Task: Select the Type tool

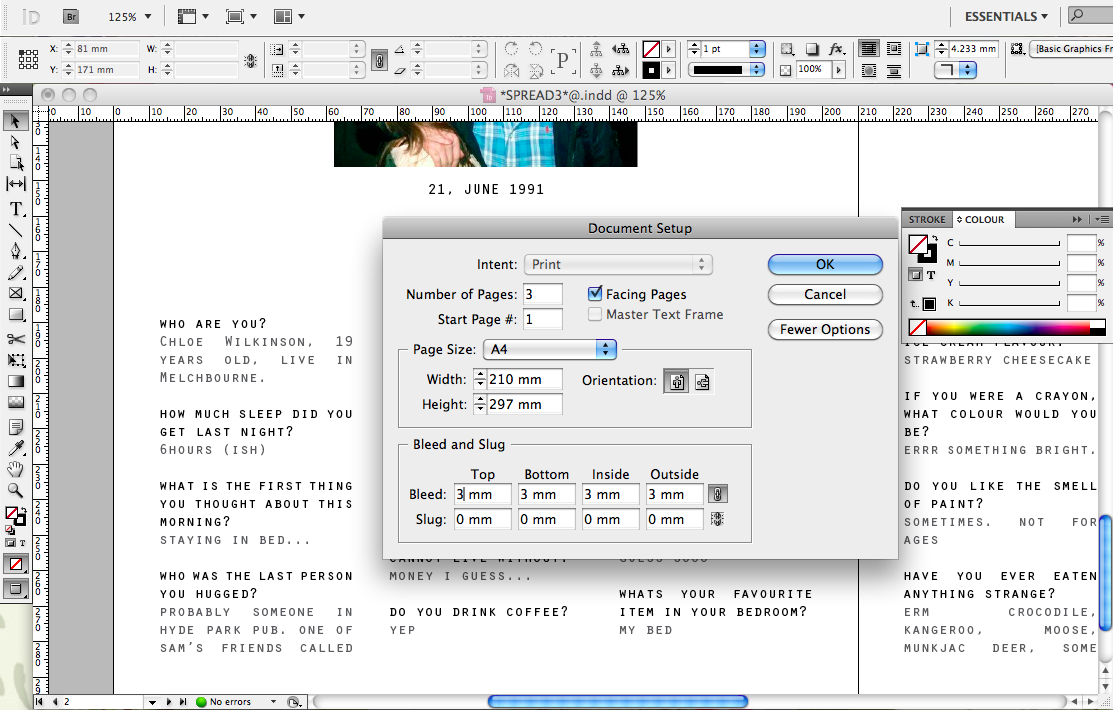Action: pos(14,209)
